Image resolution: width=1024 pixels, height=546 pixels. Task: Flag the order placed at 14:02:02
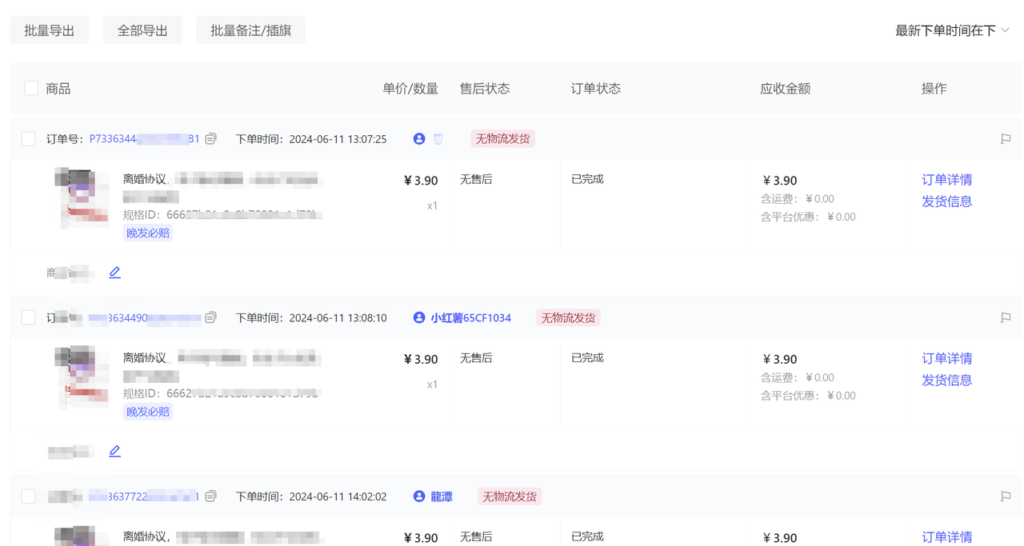pyautogui.click(x=1005, y=496)
